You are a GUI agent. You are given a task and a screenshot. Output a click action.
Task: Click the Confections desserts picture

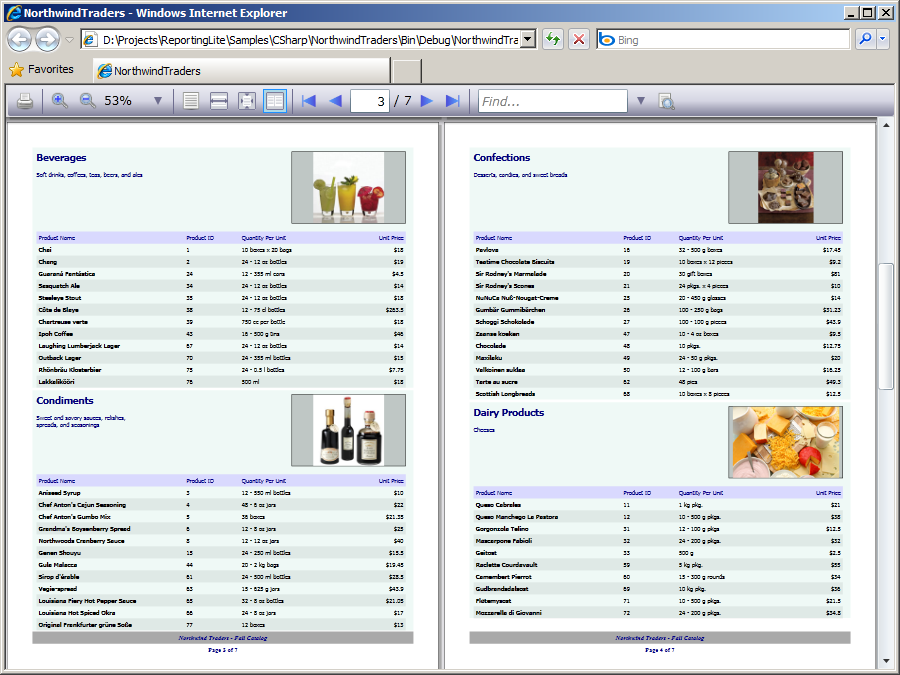tap(785, 187)
